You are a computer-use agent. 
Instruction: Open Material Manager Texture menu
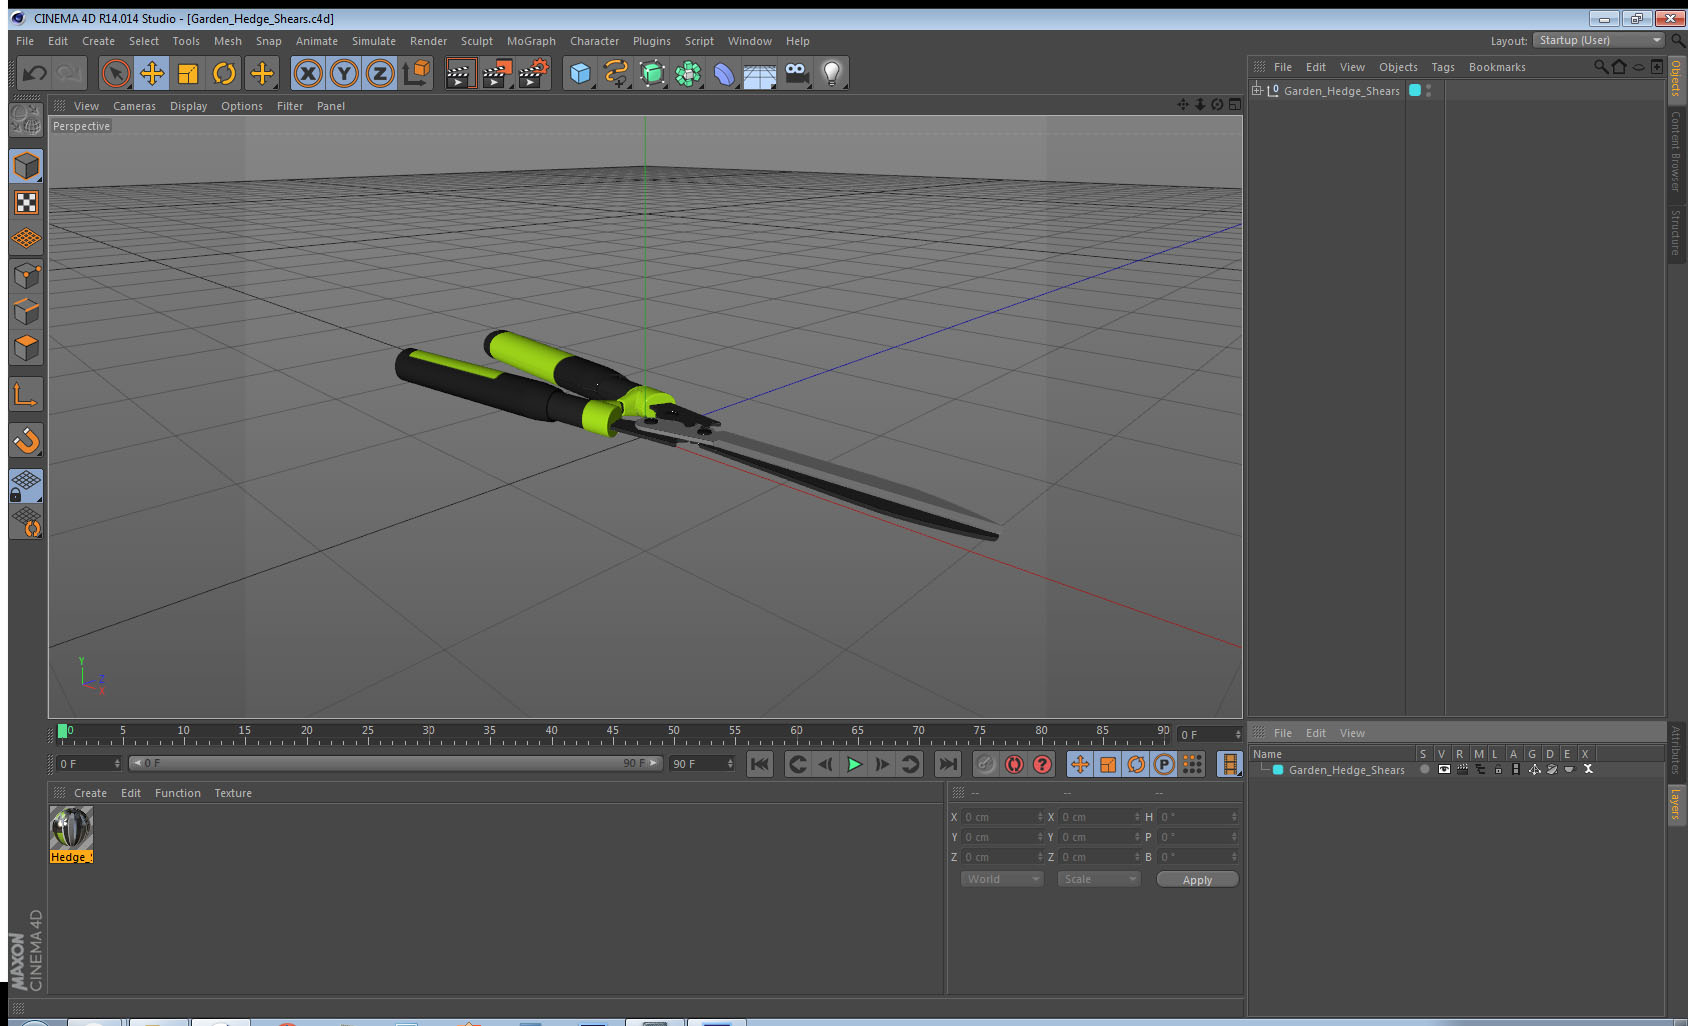[x=233, y=793]
